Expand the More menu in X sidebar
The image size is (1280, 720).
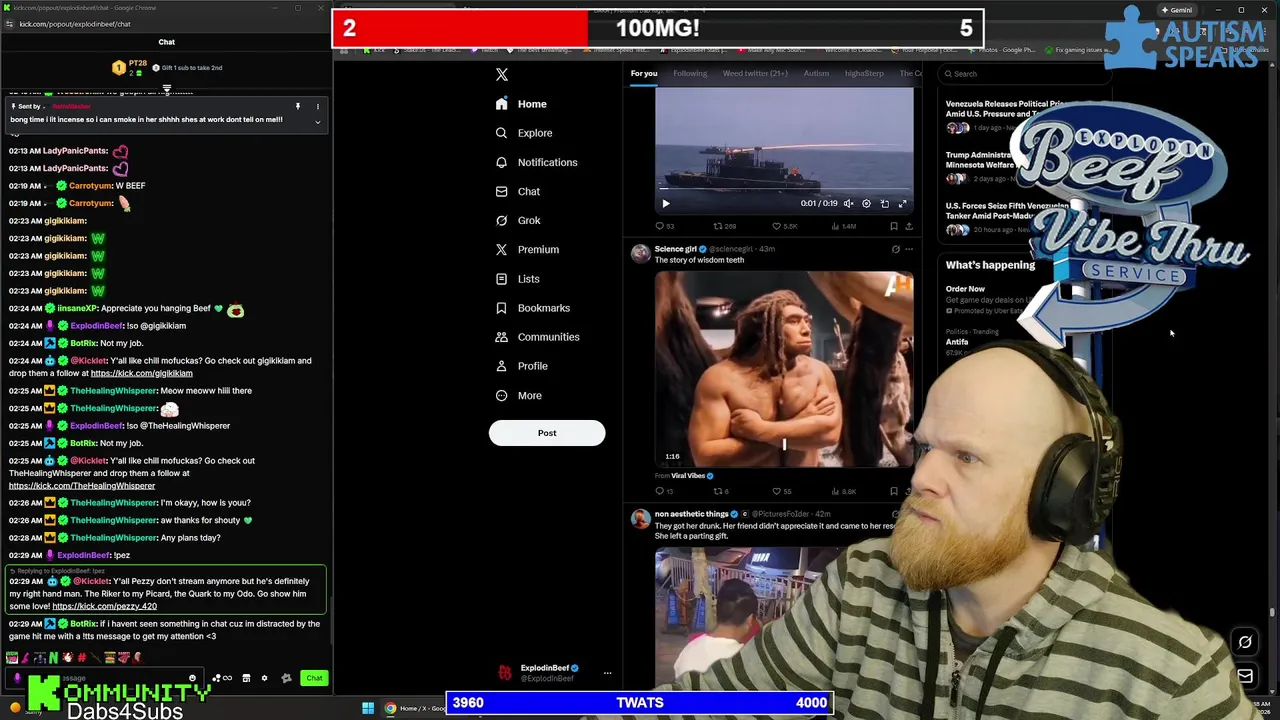(519, 395)
